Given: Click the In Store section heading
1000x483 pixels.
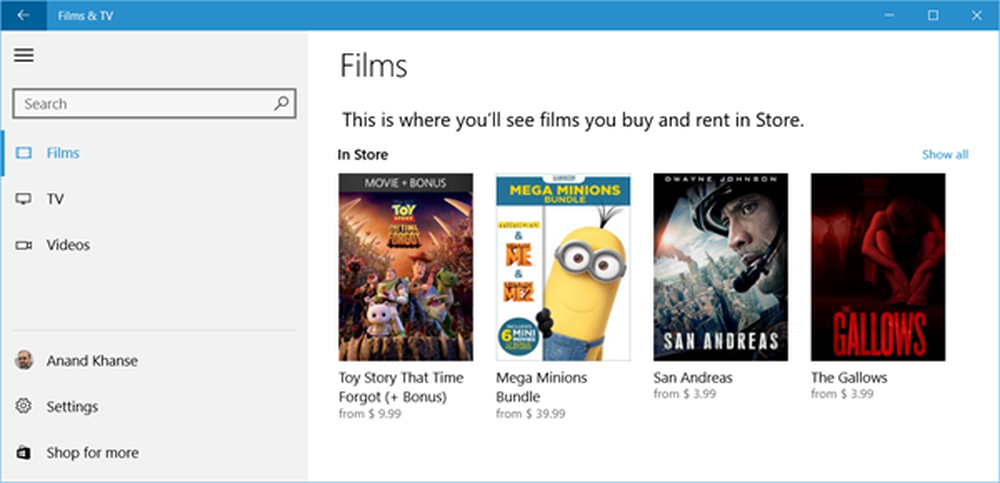Looking at the screenshot, I should point(363,154).
